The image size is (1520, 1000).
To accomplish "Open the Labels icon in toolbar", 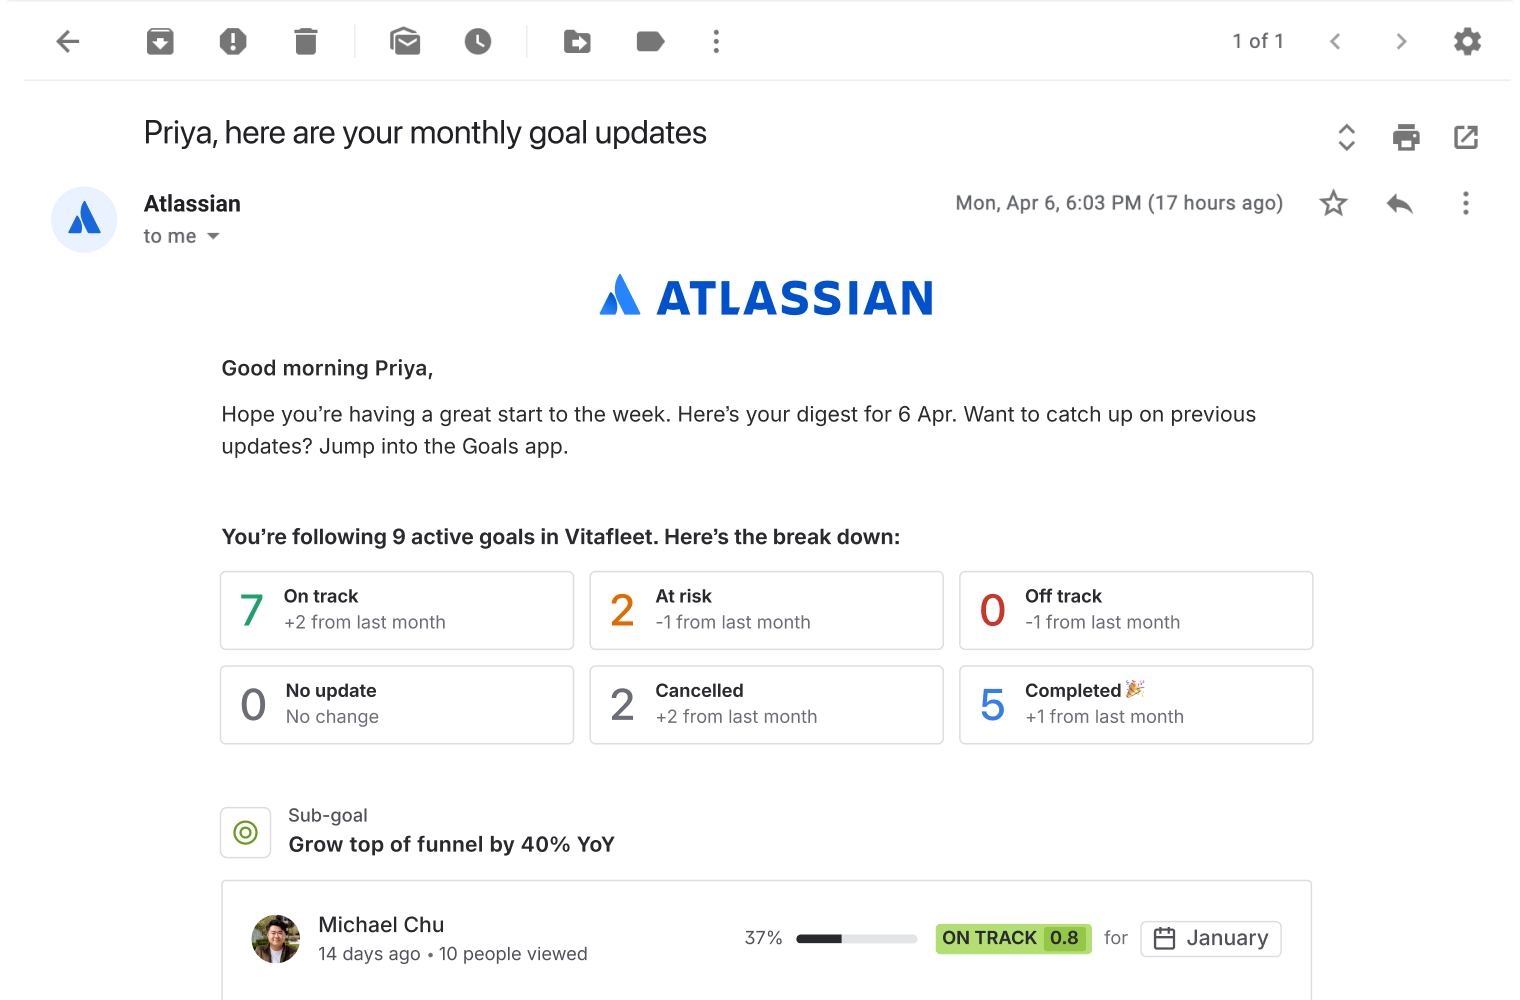I will pyautogui.click(x=650, y=41).
